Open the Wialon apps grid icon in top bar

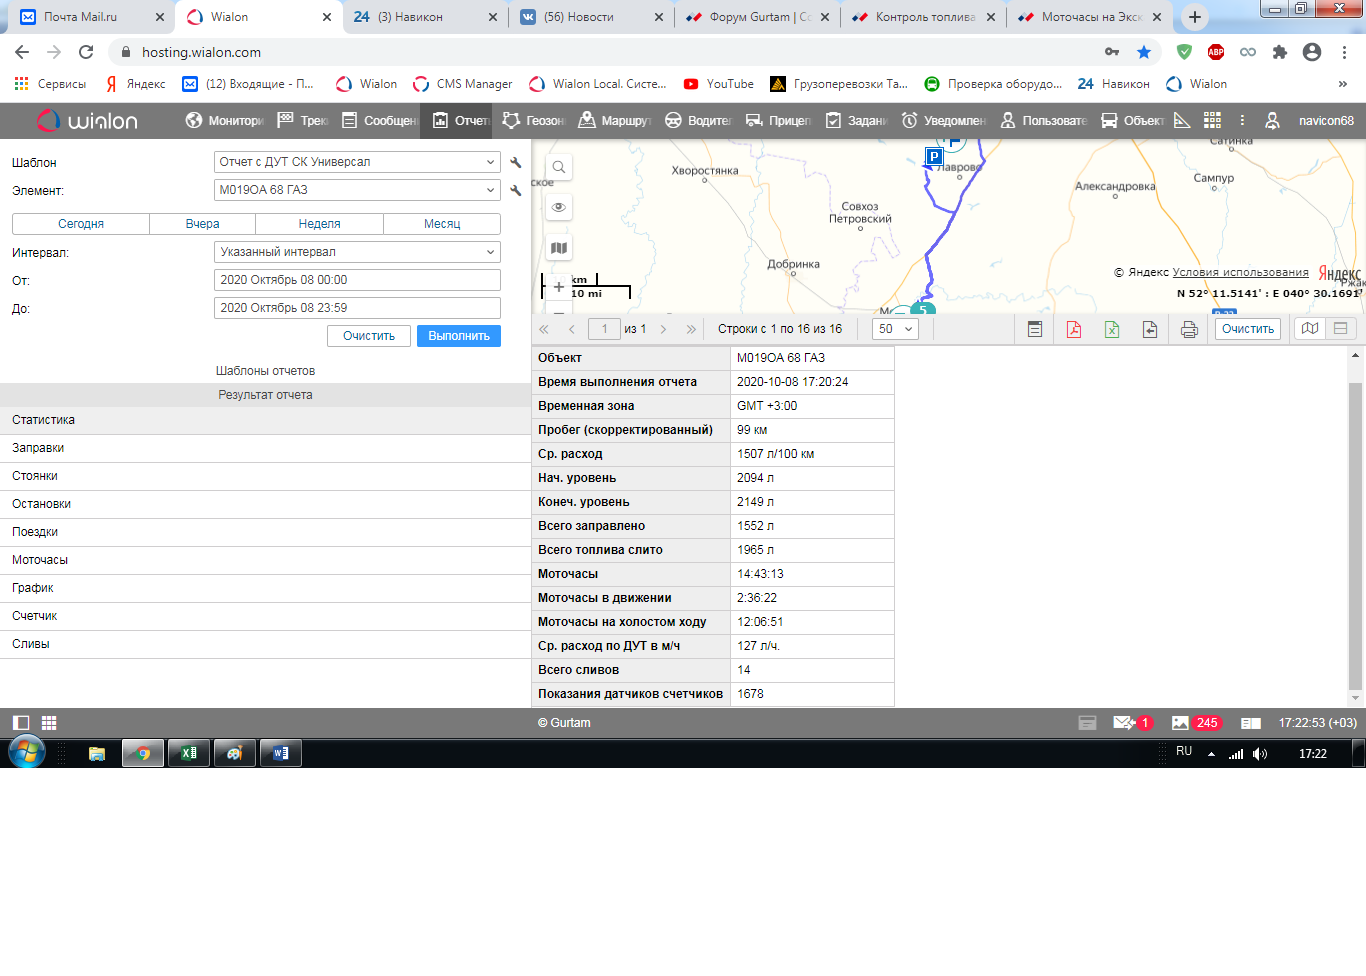click(x=1212, y=120)
